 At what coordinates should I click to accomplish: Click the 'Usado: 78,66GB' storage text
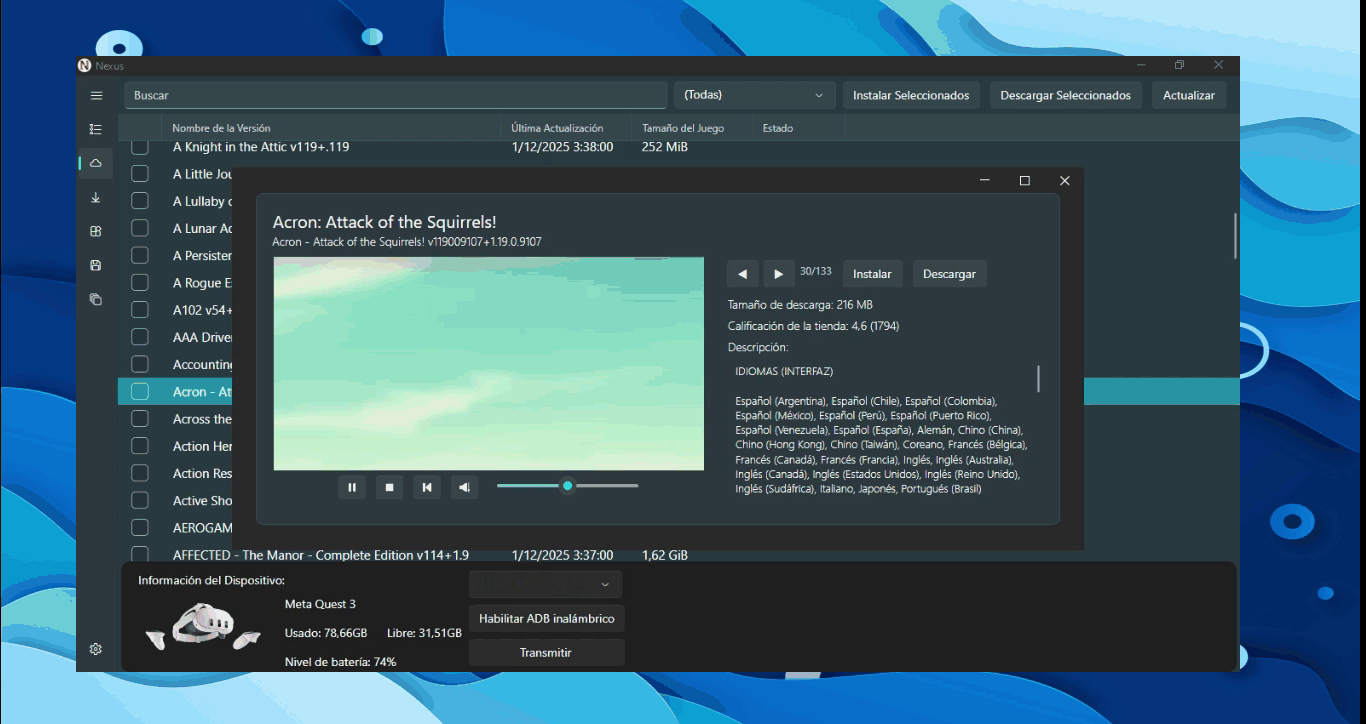326,634
